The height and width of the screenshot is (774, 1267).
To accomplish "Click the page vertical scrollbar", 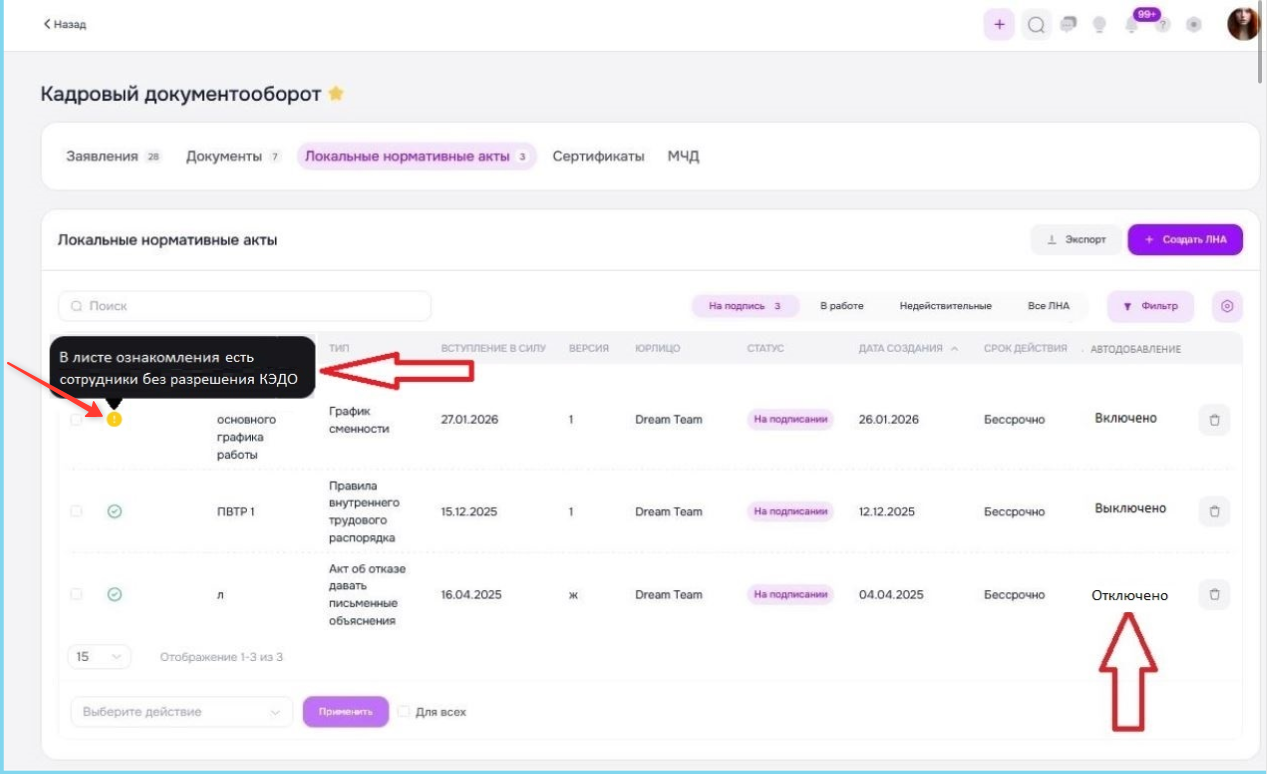I will pyautogui.click(x=1261, y=45).
